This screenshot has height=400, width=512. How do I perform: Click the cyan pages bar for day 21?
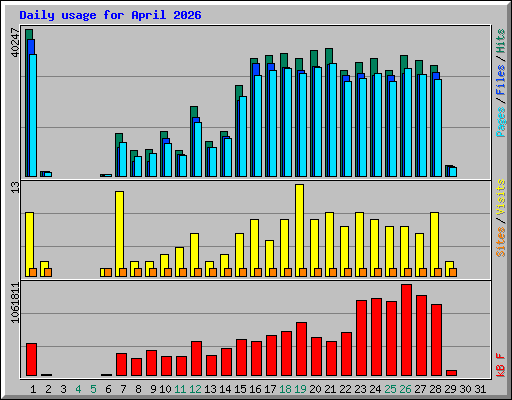pyautogui.click(x=333, y=120)
